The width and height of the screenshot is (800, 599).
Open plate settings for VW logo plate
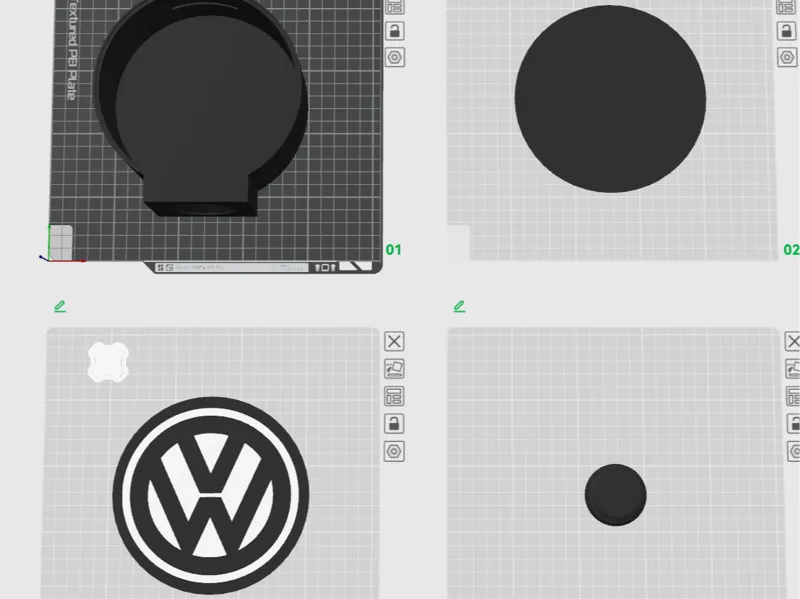[x=394, y=452]
